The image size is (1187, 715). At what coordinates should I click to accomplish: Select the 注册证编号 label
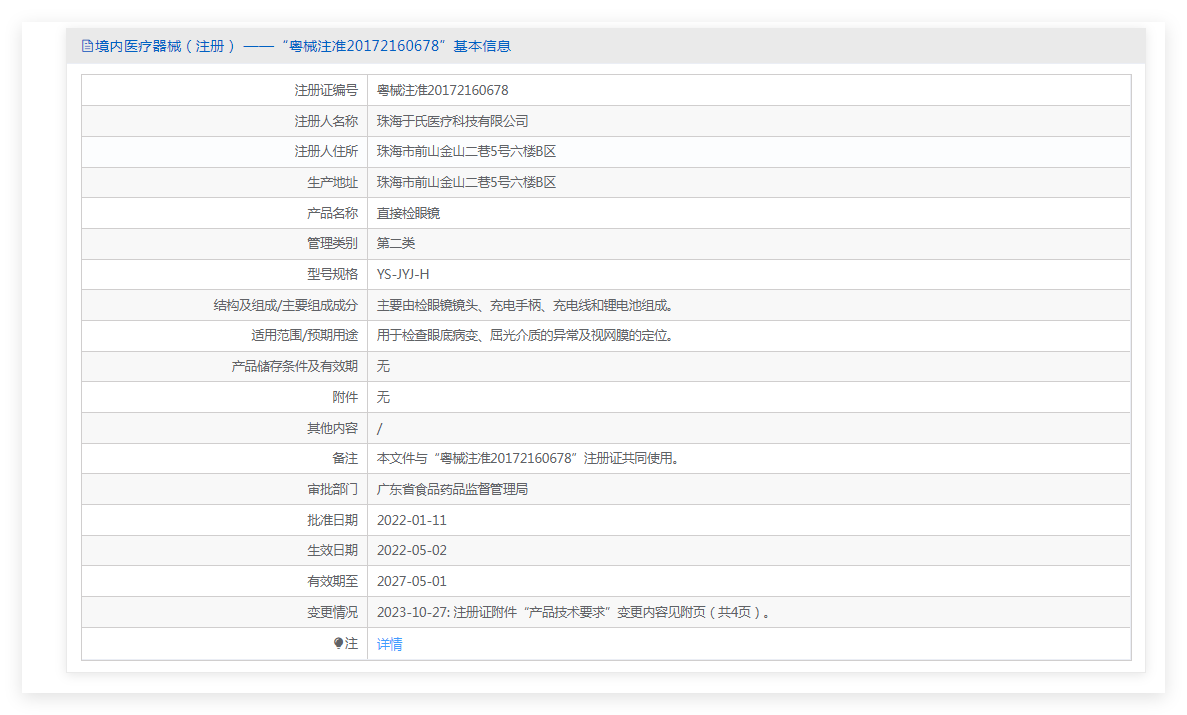click(326, 90)
